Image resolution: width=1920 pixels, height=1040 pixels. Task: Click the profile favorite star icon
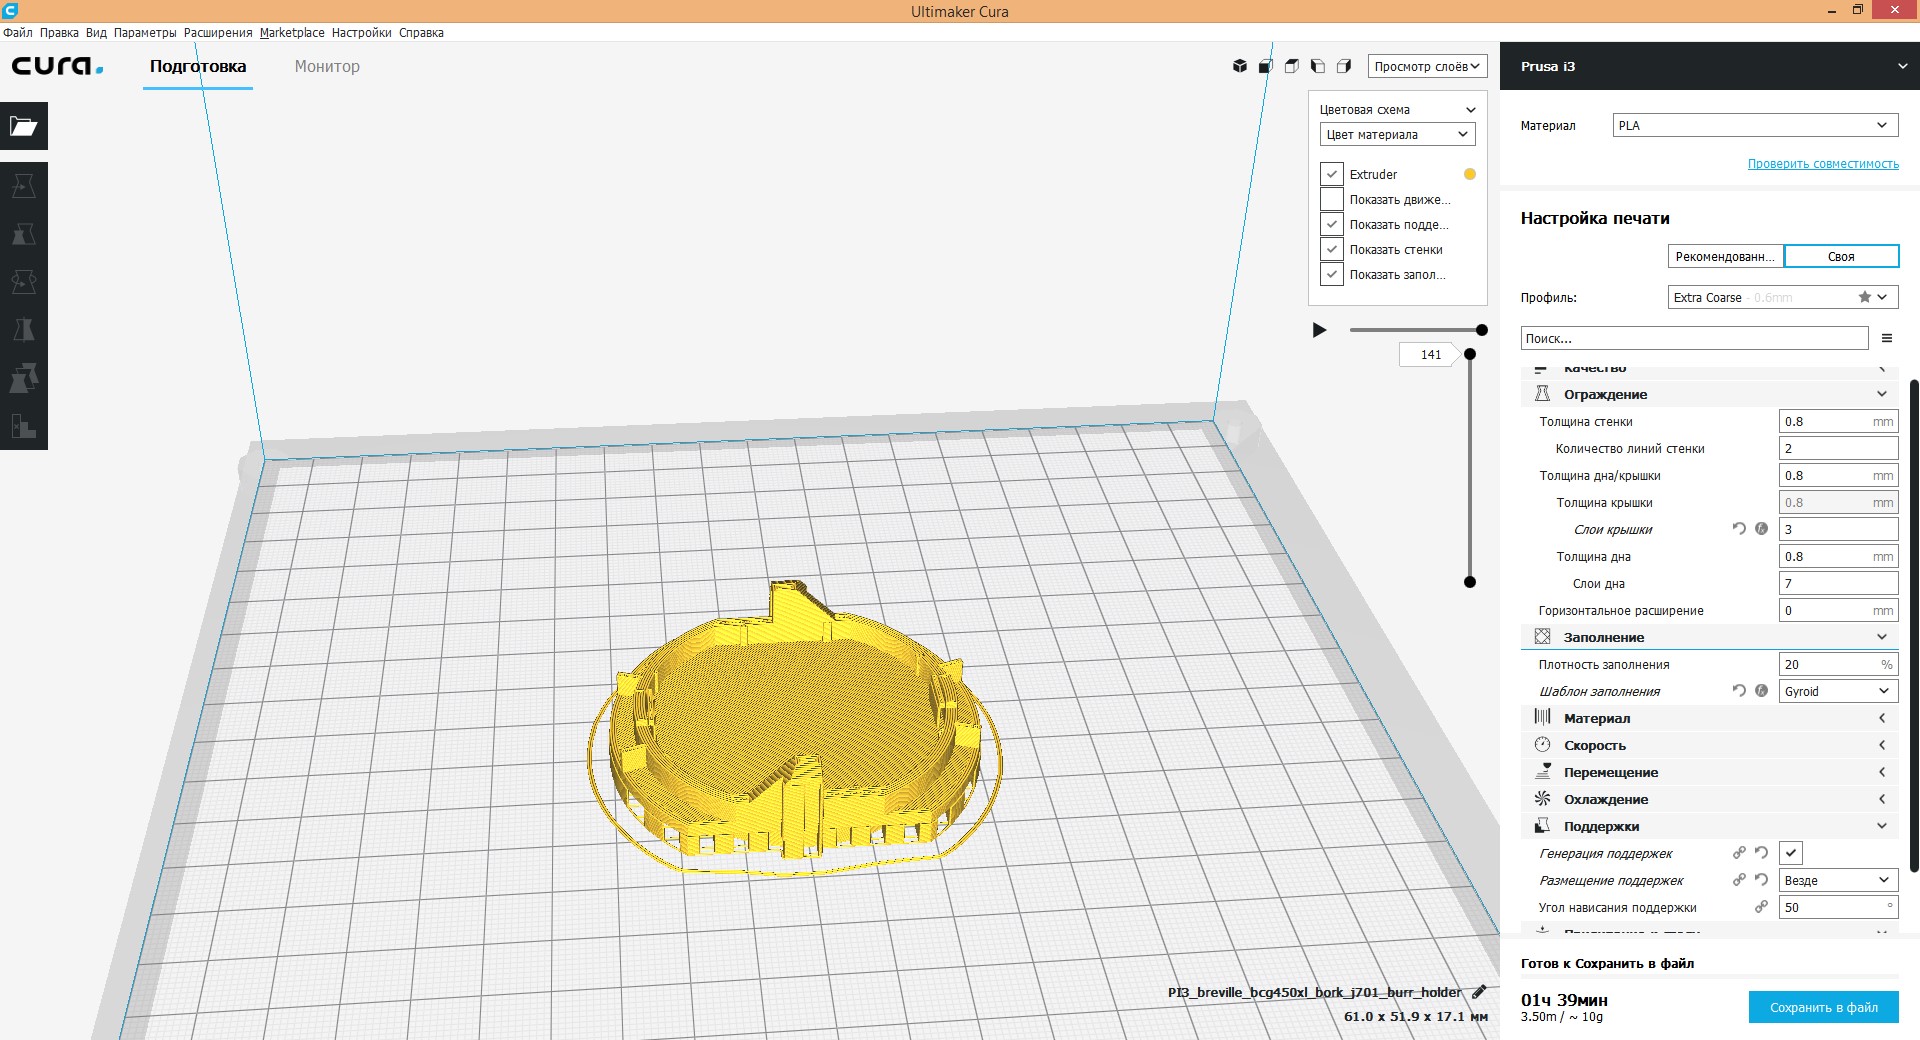(1865, 297)
